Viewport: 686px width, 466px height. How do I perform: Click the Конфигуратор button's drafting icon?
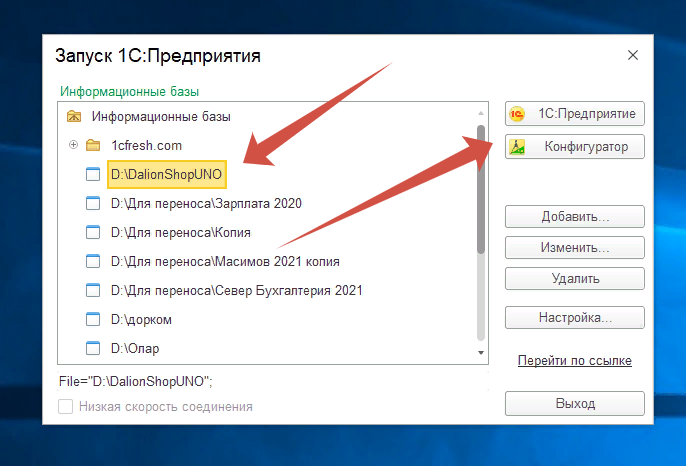click(x=517, y=147)
